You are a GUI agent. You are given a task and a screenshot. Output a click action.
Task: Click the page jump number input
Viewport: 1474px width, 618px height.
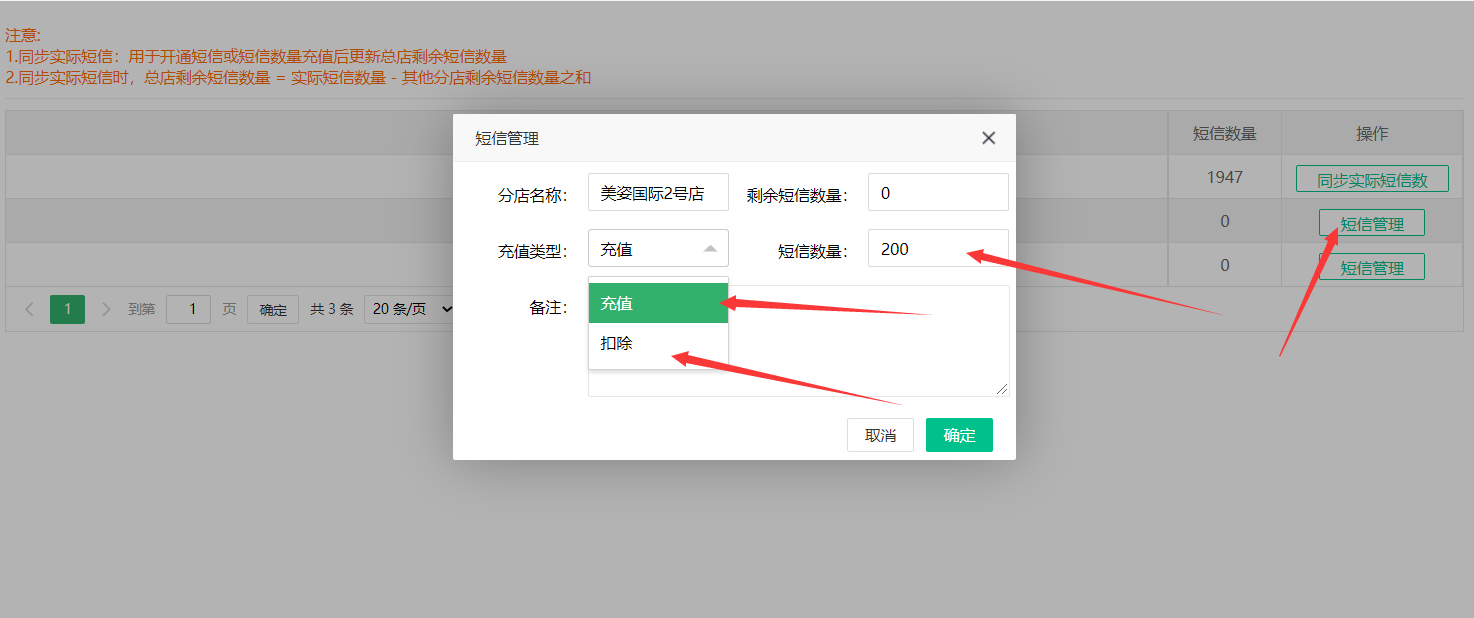(x=188, y=309)
